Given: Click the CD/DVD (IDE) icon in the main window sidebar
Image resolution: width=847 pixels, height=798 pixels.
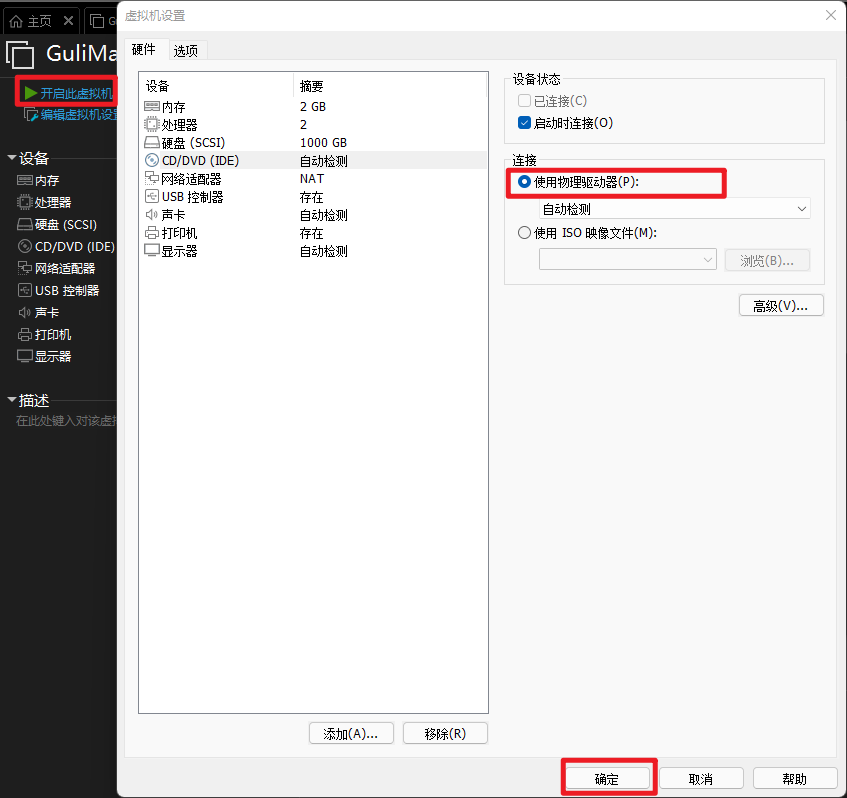Looking at the screenshot, I should click(x=25, y=246).
